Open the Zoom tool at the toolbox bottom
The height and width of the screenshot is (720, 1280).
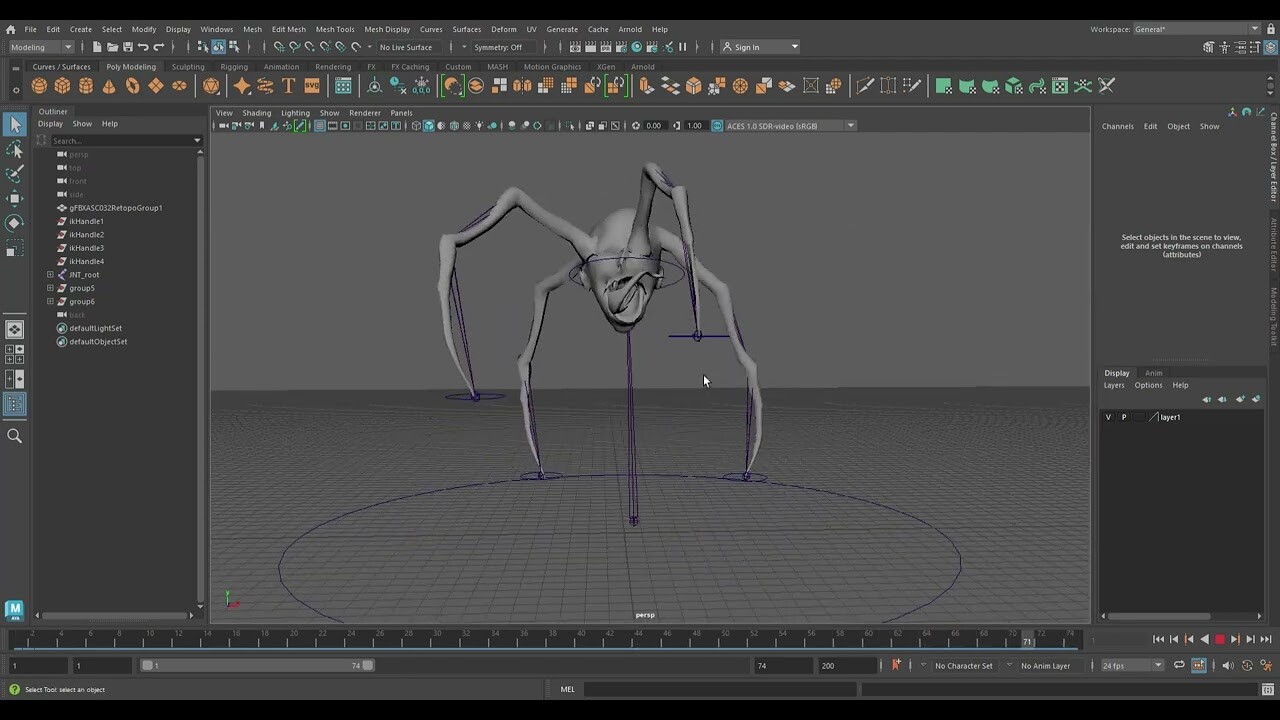pyautogui.click(x=14, y=435)
